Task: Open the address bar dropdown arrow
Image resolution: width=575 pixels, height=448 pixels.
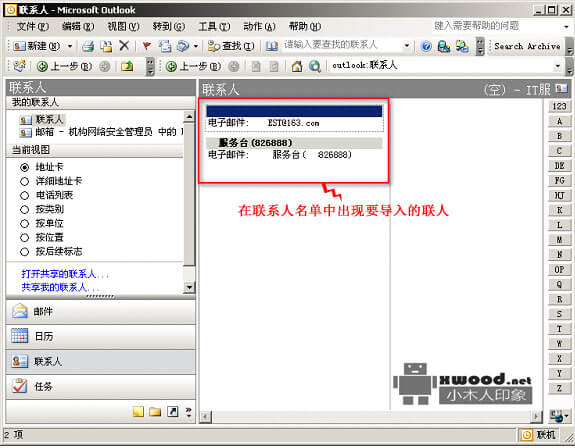Action: coord(557,66)
